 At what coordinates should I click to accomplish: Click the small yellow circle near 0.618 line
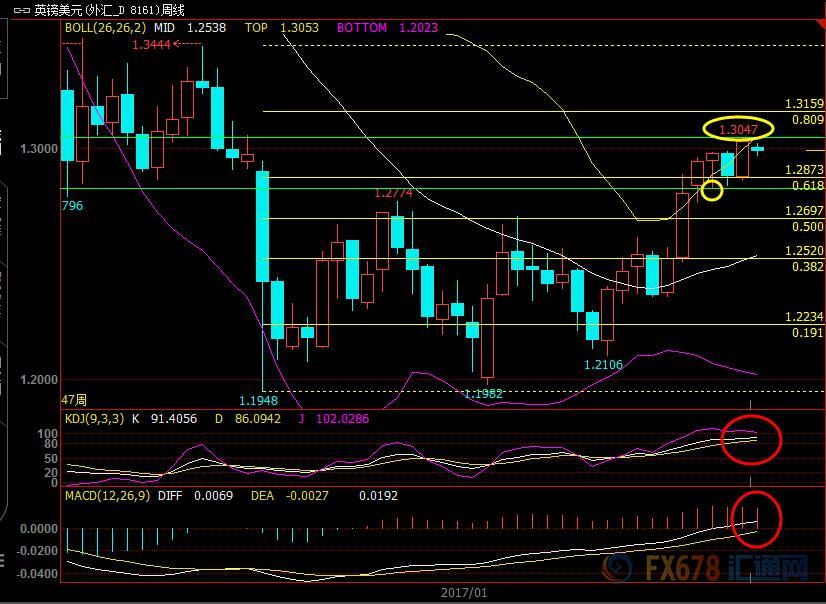click(x=712, y=190)
